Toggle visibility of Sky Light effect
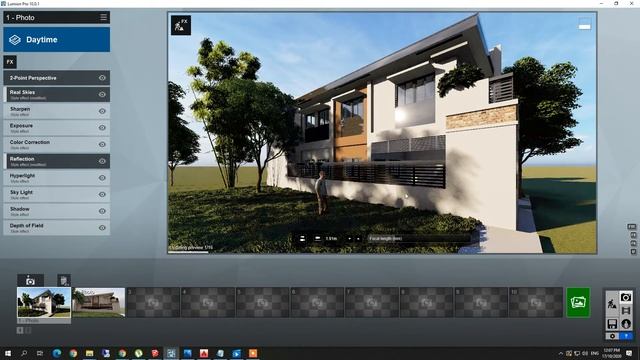 click(x=102, y=194)
